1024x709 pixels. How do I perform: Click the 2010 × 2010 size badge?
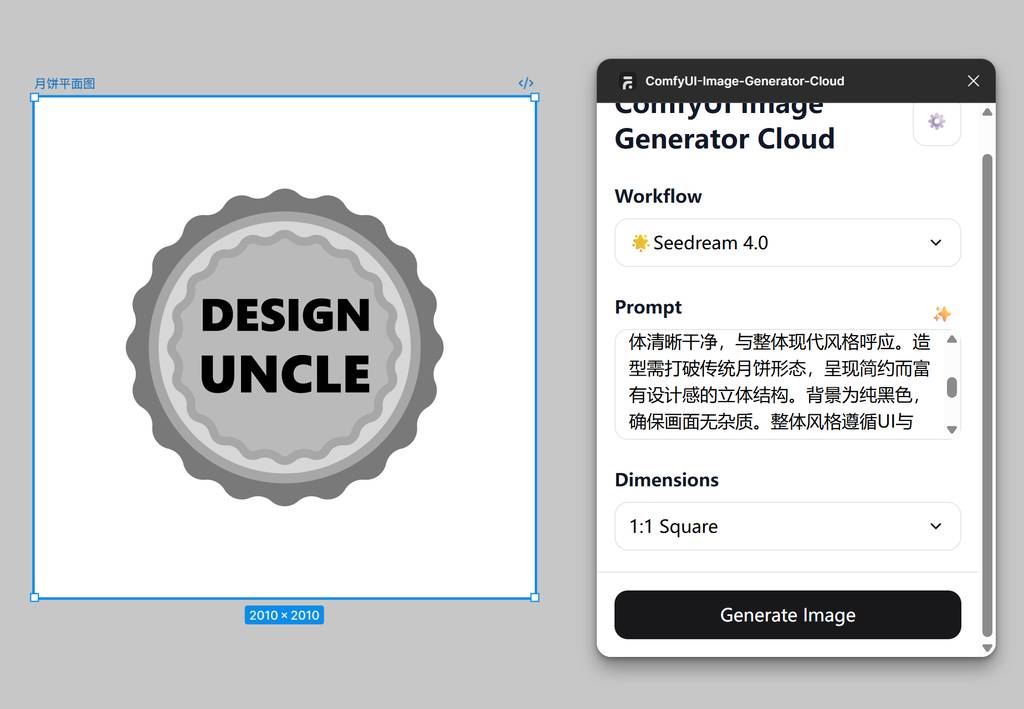point(284,615)
